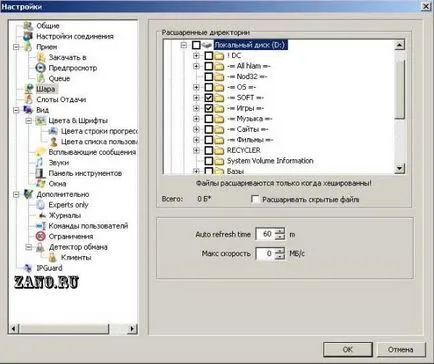Click the Experts only icon

point(40,205)
